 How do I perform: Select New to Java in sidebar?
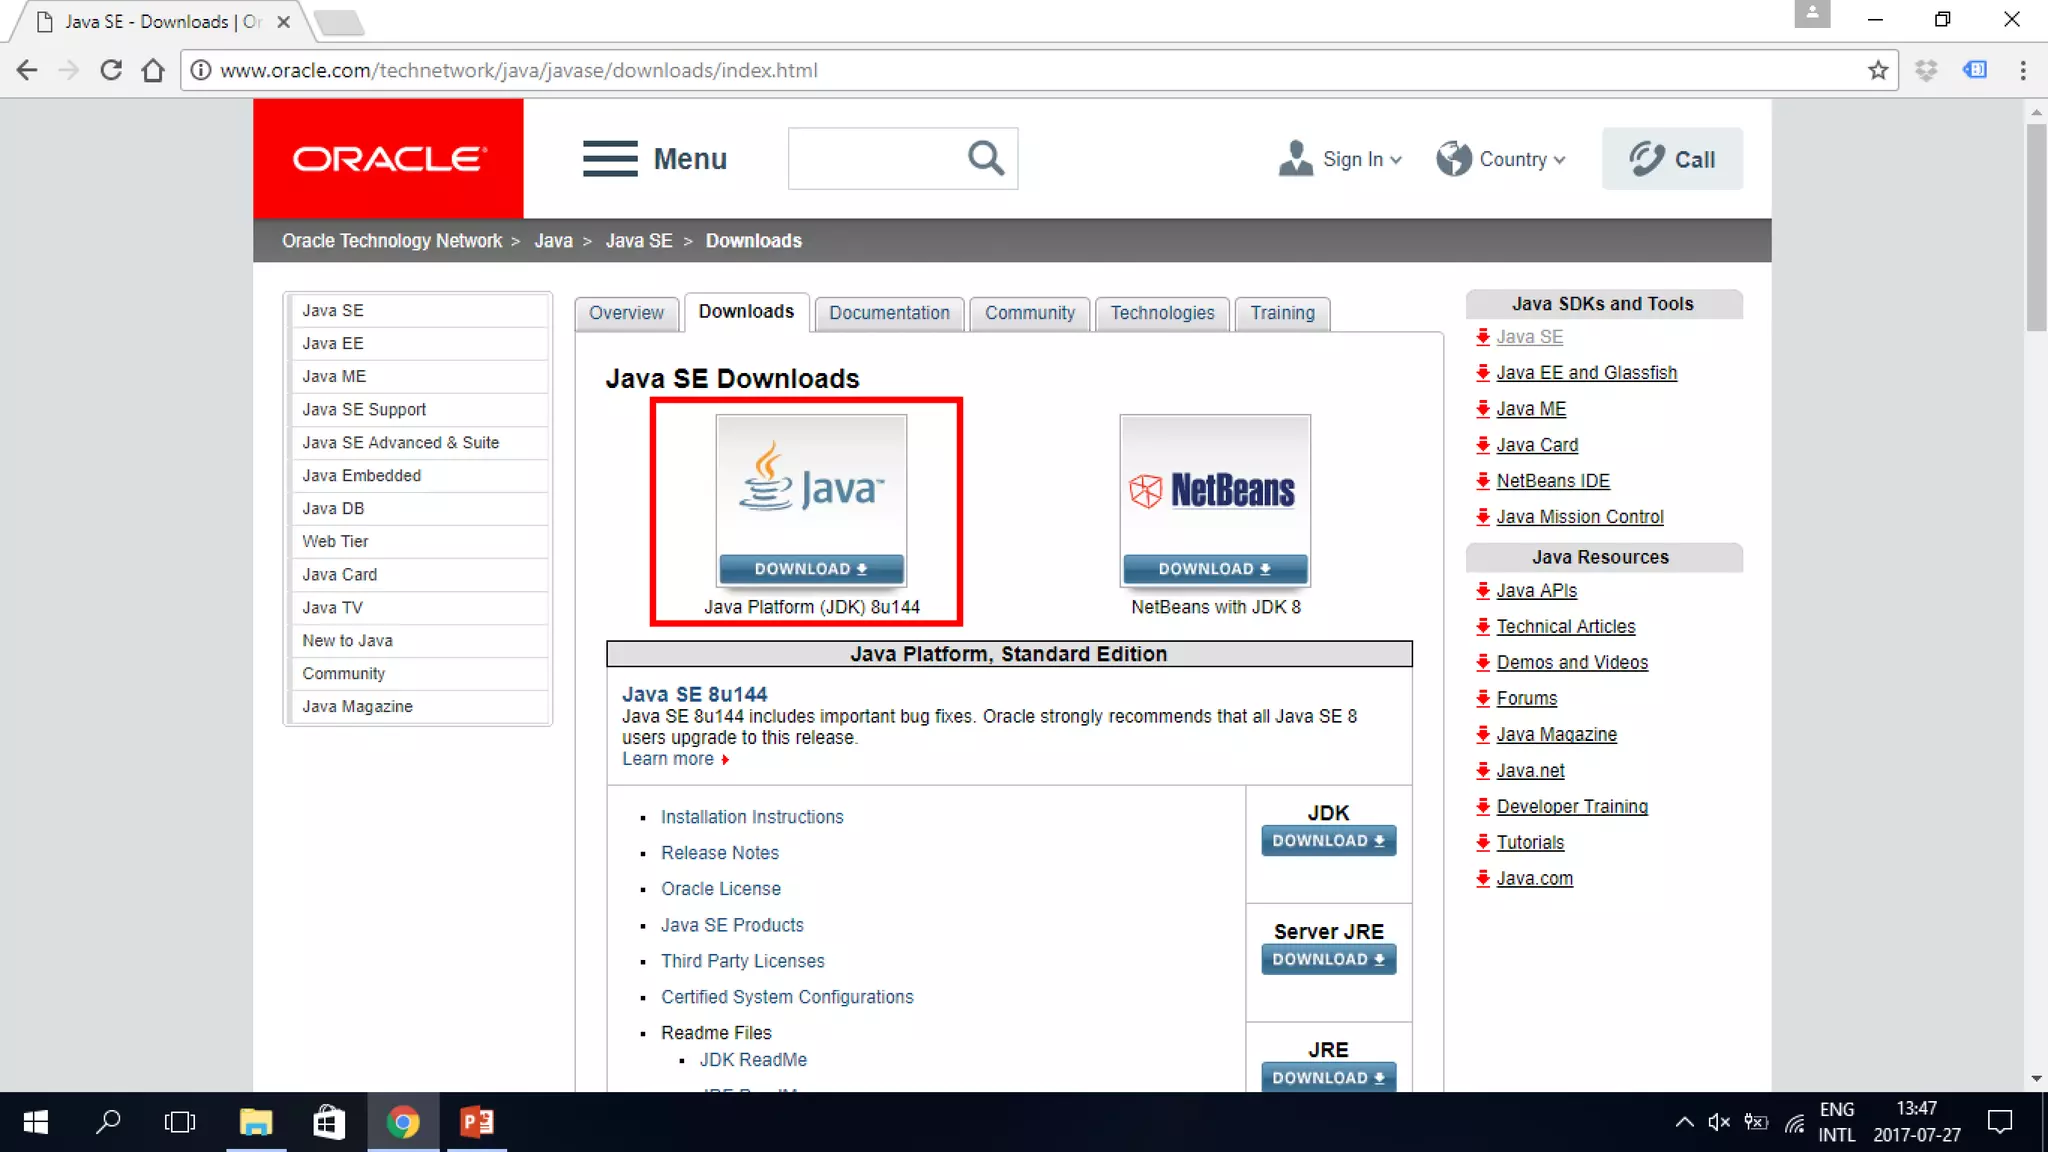click(418, 640)
